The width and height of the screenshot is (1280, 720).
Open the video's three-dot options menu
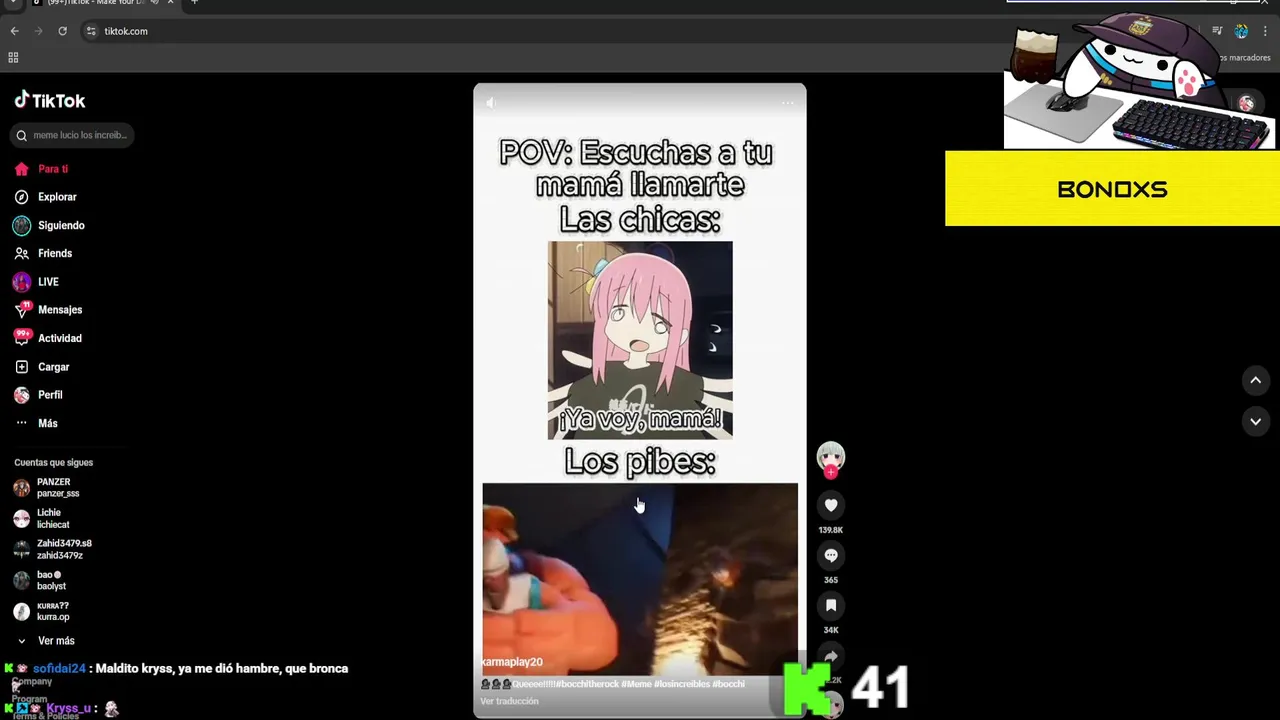(788, 103)
